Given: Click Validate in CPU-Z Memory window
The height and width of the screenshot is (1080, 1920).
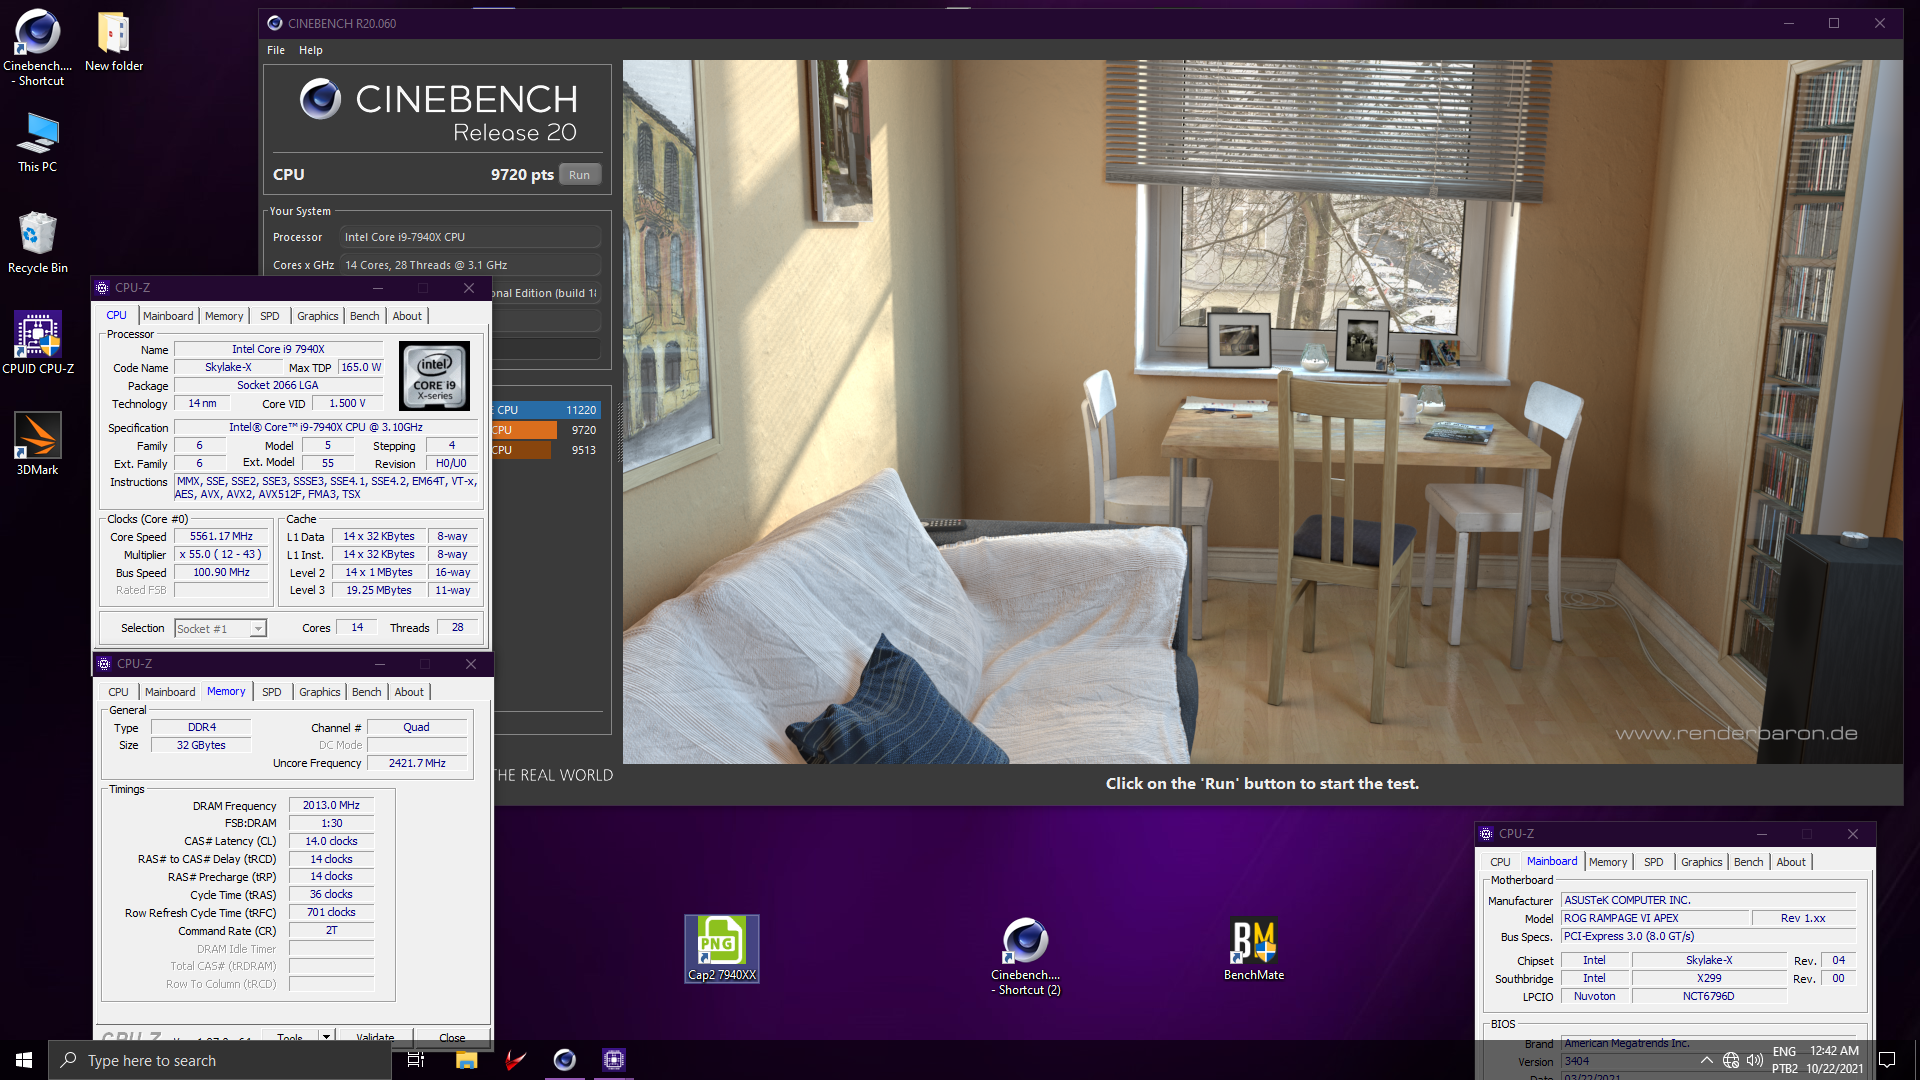Looking at the screenshot, I should point(375,1037).
